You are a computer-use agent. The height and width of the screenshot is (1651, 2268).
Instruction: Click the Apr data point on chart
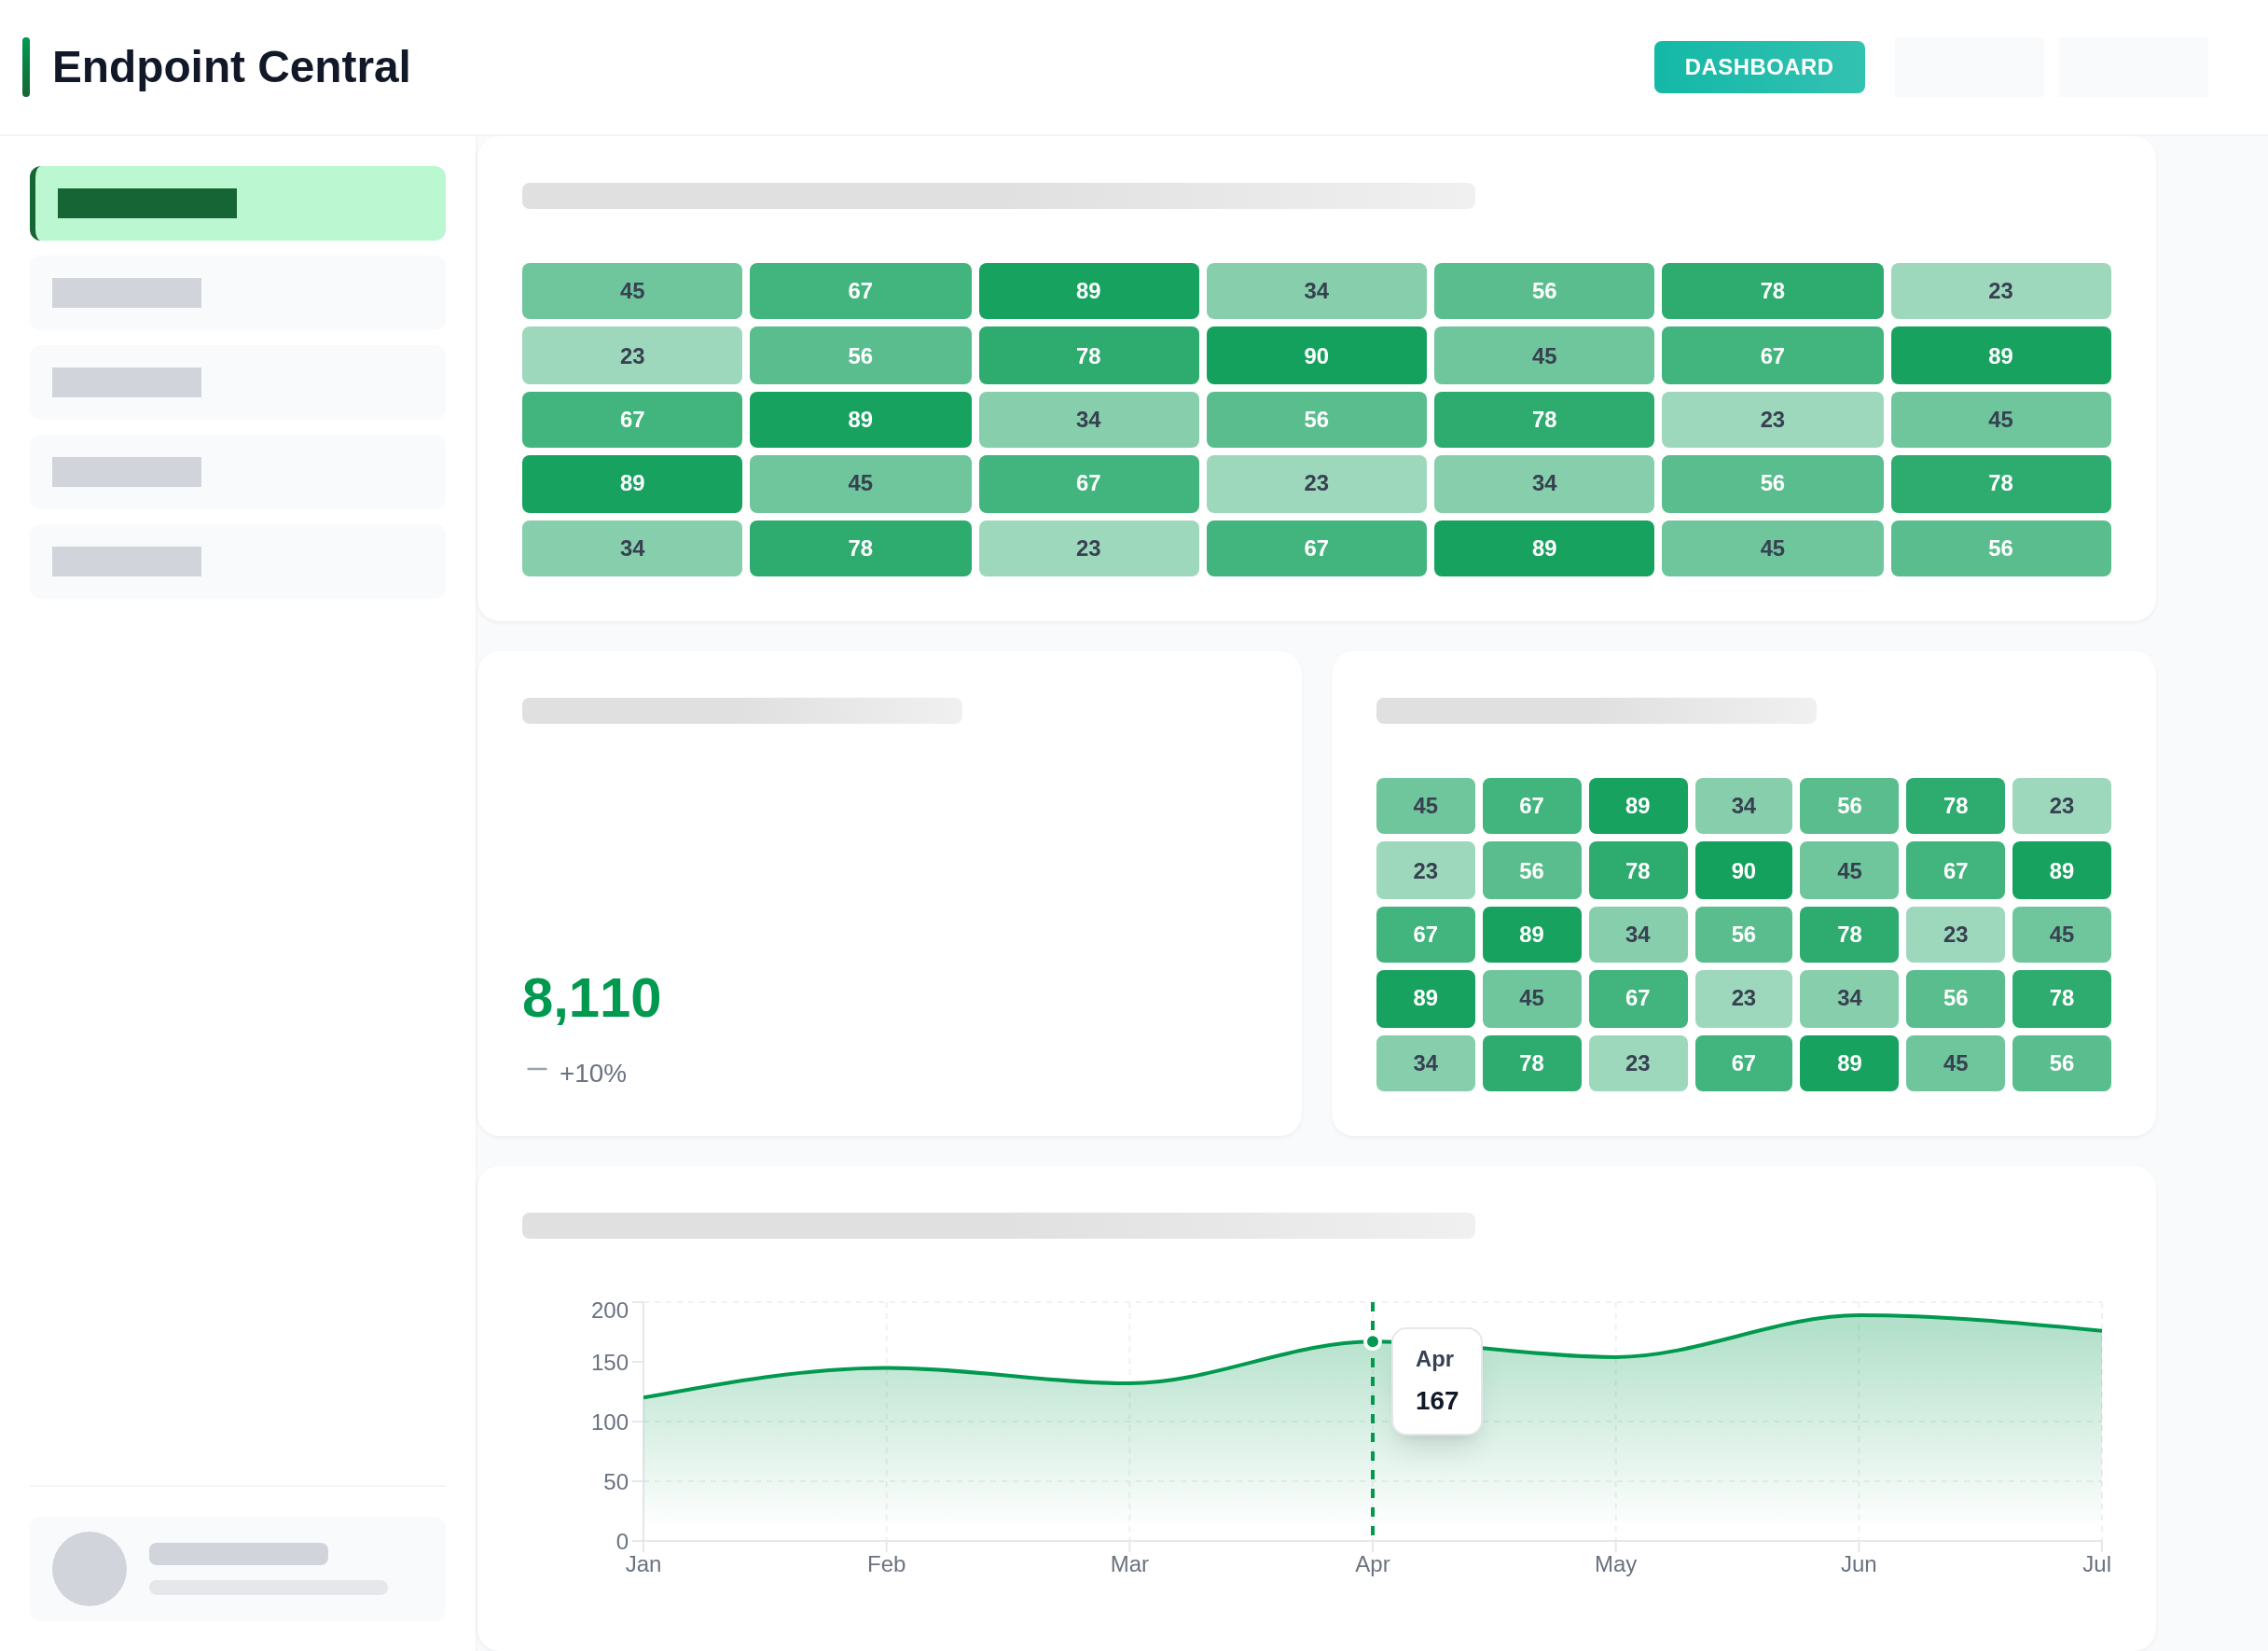coord(1372,1342)
